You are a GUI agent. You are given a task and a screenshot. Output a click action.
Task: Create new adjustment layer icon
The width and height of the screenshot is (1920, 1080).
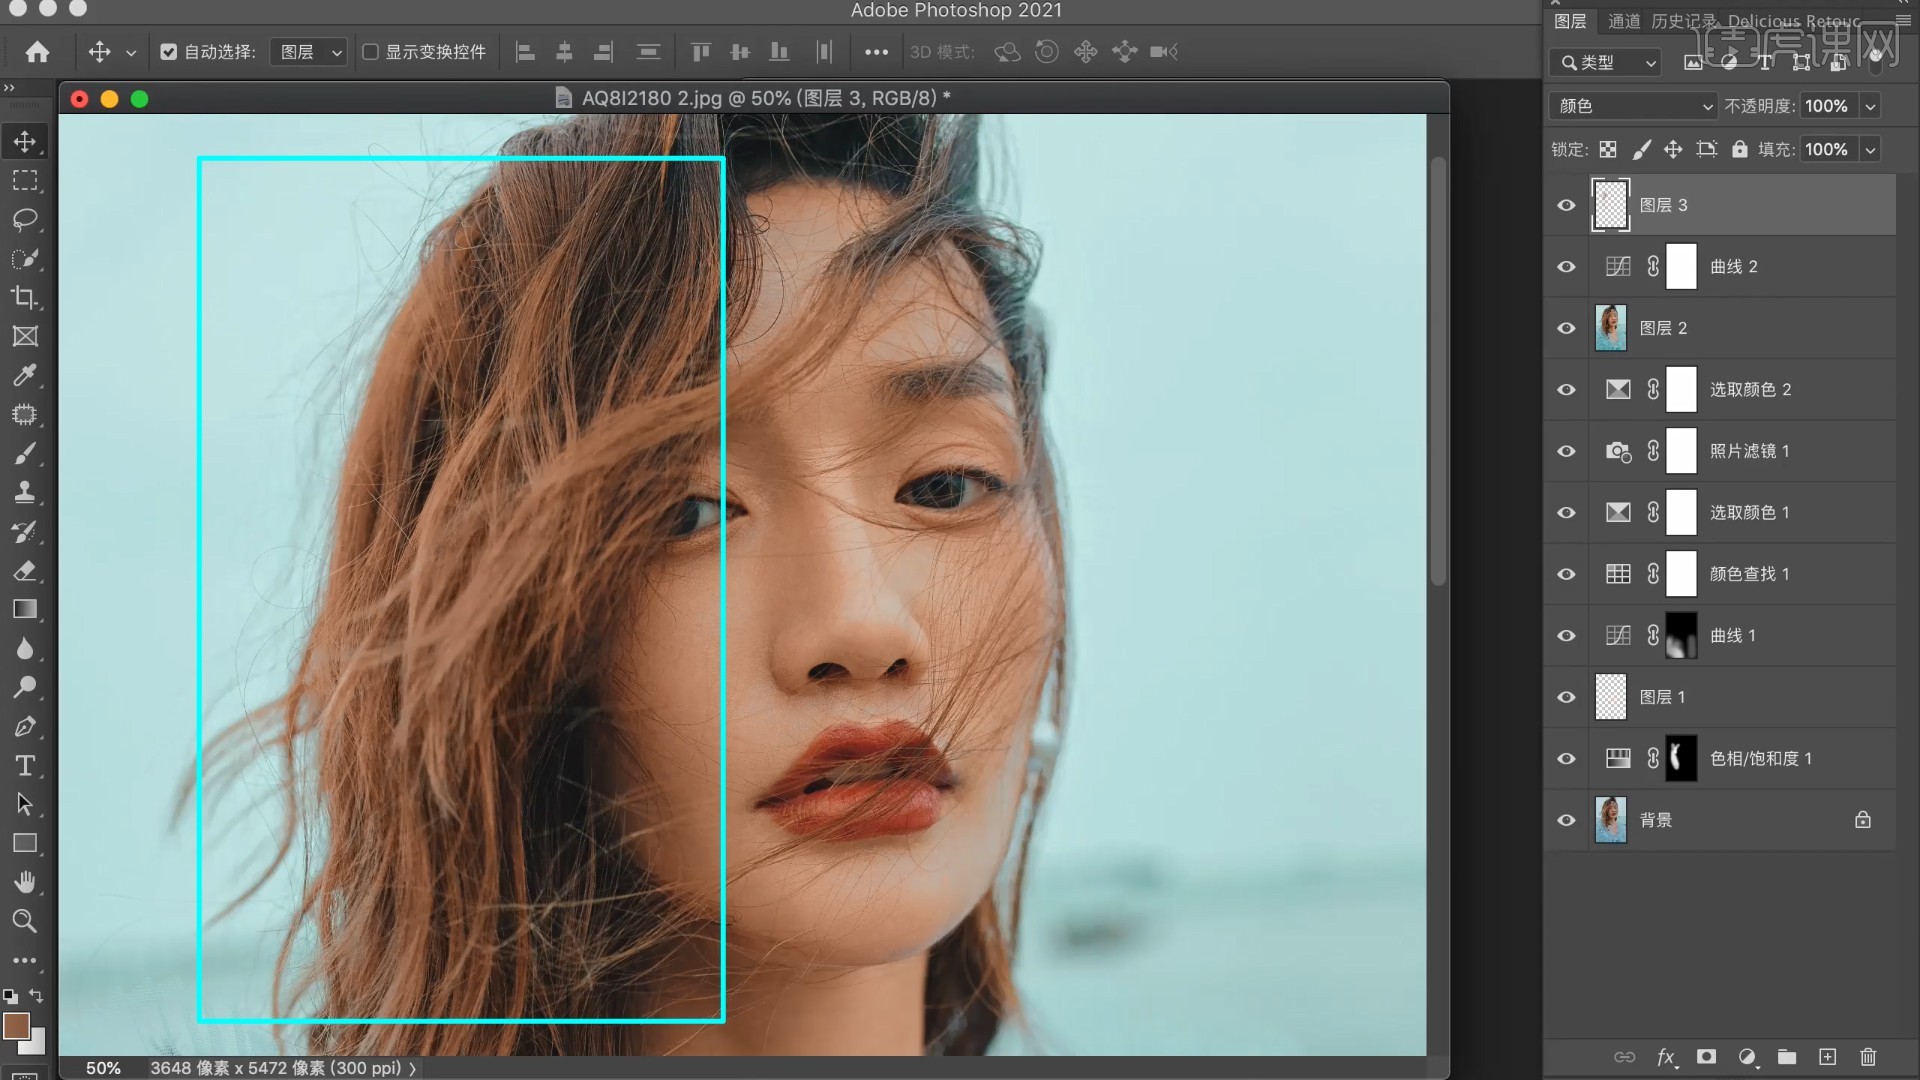coord(1747,1057)
